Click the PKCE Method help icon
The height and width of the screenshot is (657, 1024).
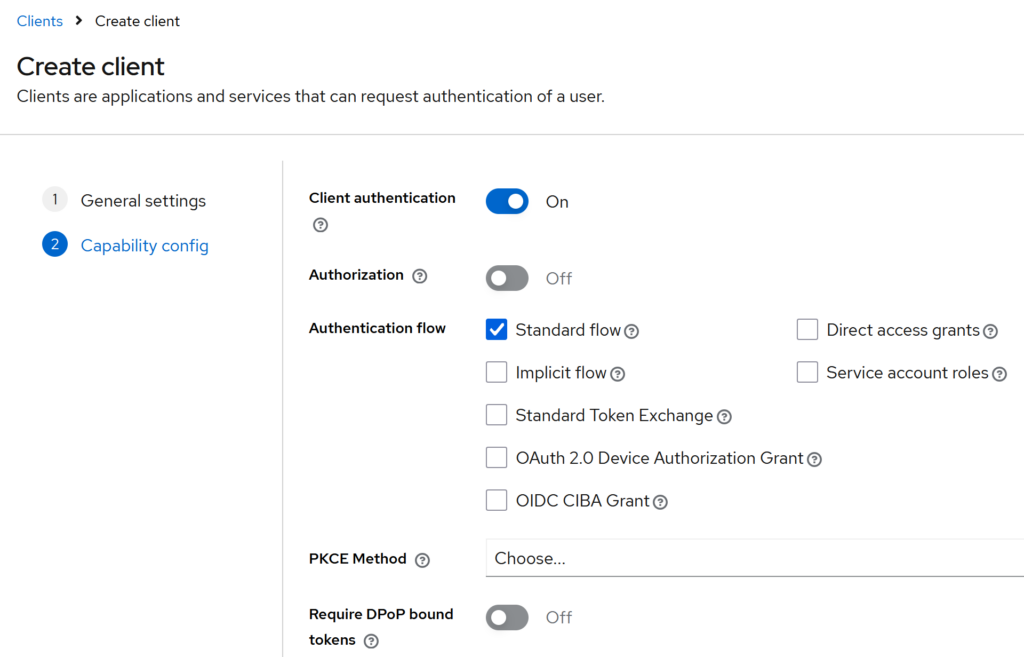coord(422,560)
